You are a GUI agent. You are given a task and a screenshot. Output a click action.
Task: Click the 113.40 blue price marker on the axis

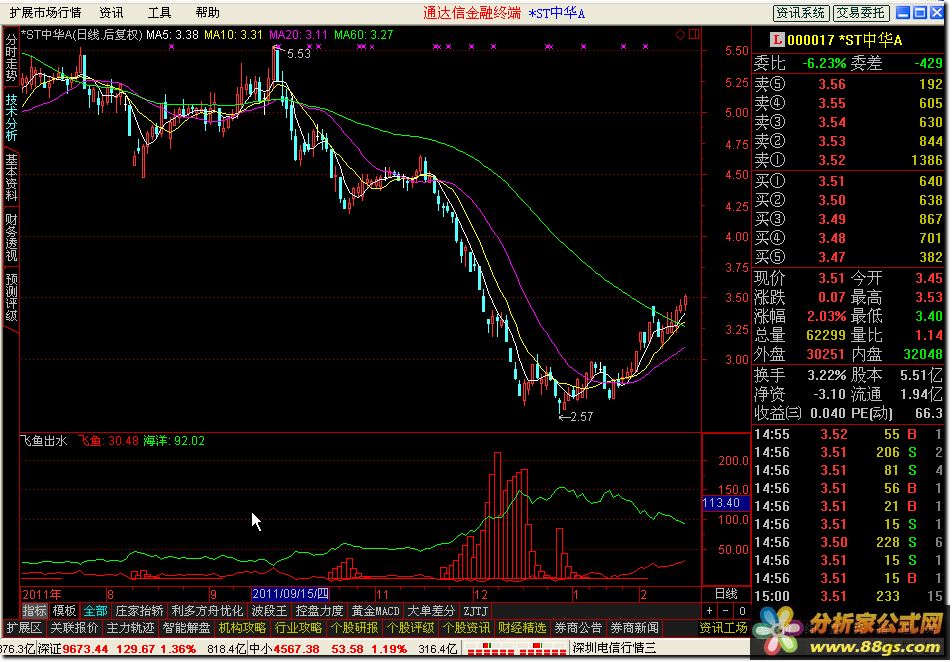721,502
